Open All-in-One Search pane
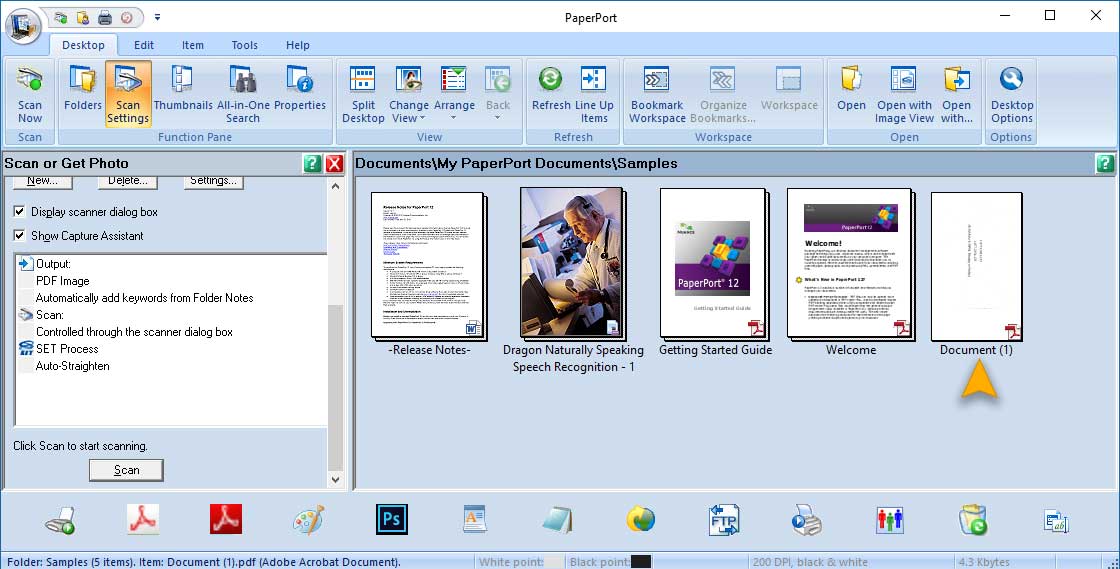The width and height of the screenshot is (1120, 569). pyautogui.click(x=243, y=94)
